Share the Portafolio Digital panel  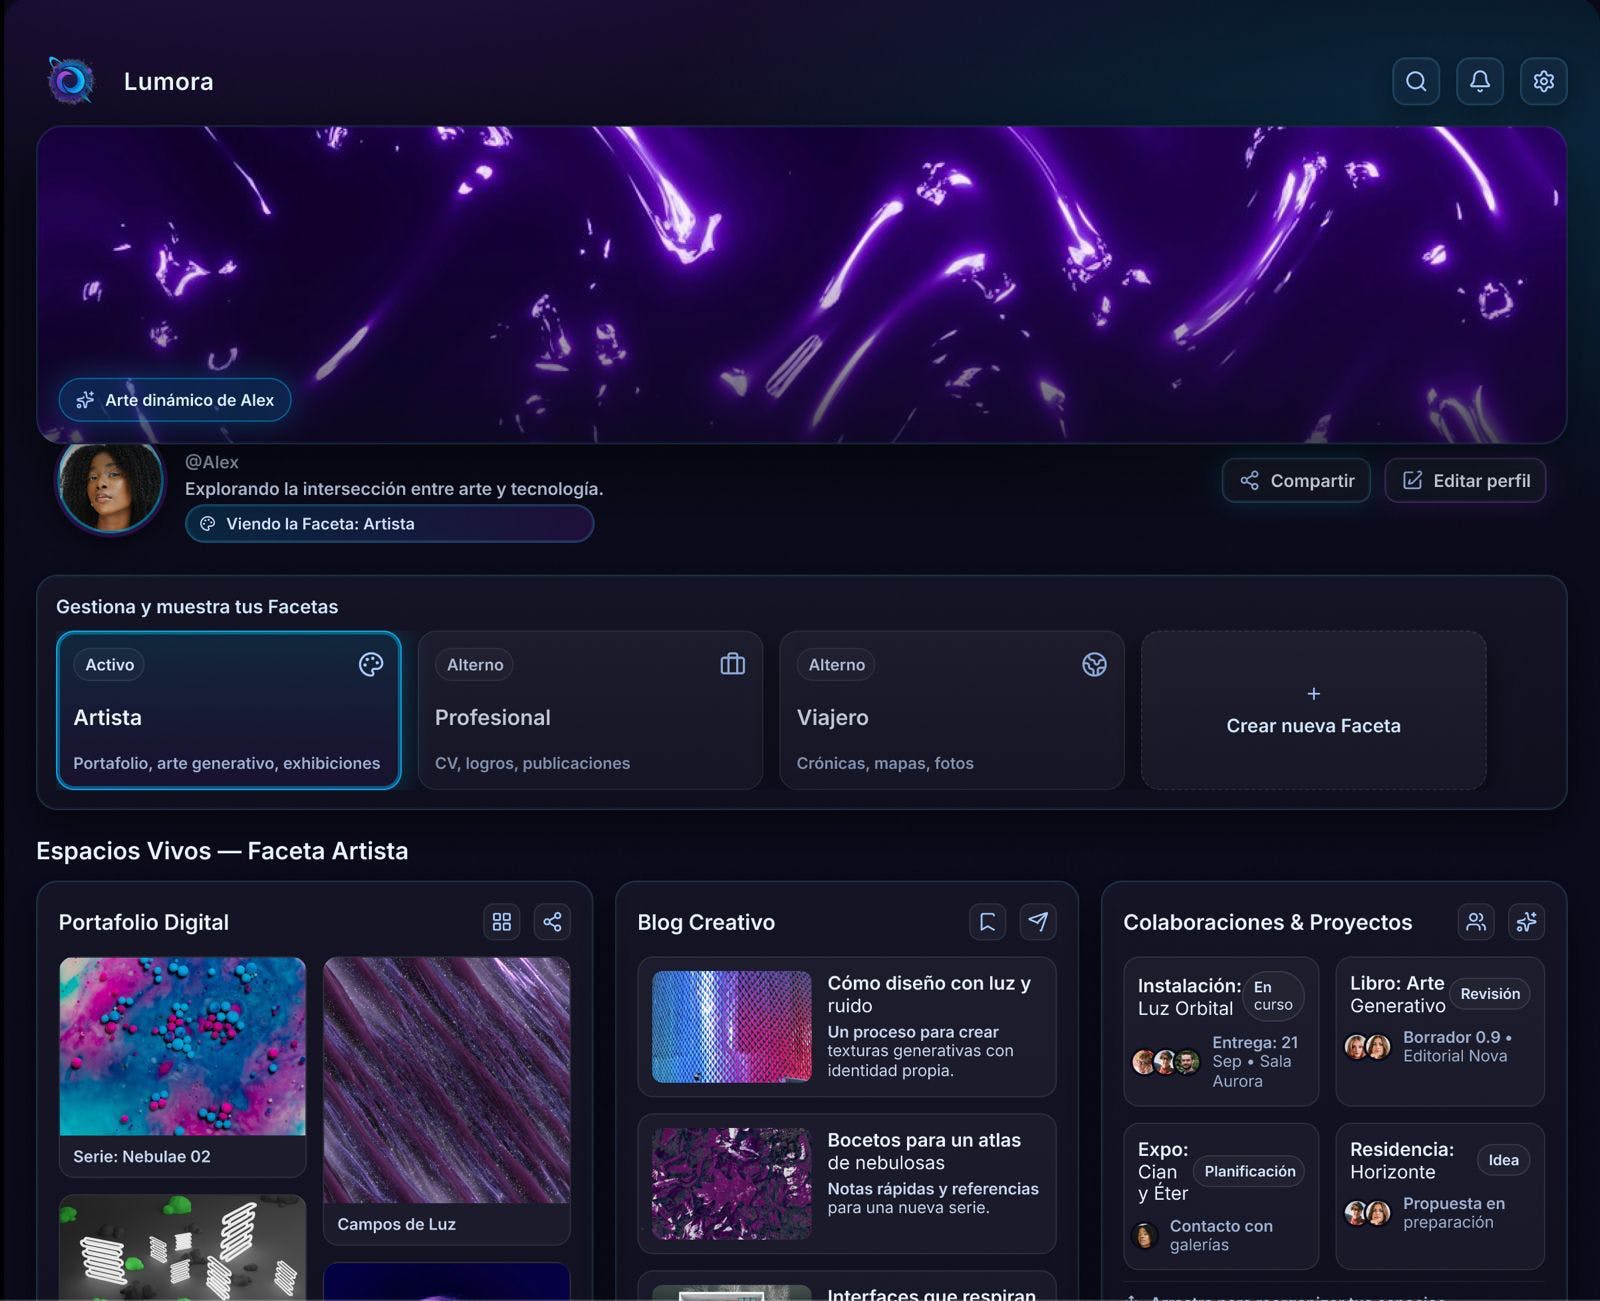pos(552,922)
